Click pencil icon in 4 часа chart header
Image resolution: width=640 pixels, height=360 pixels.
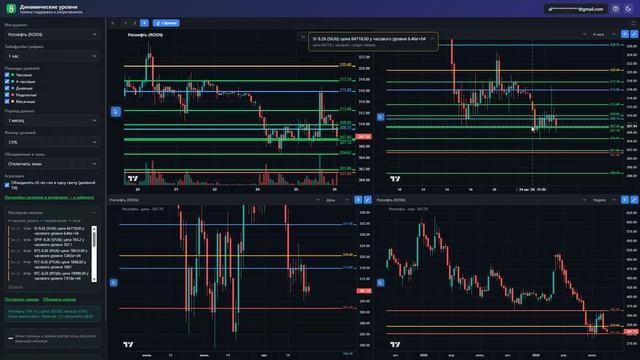[x=634, y=34]
